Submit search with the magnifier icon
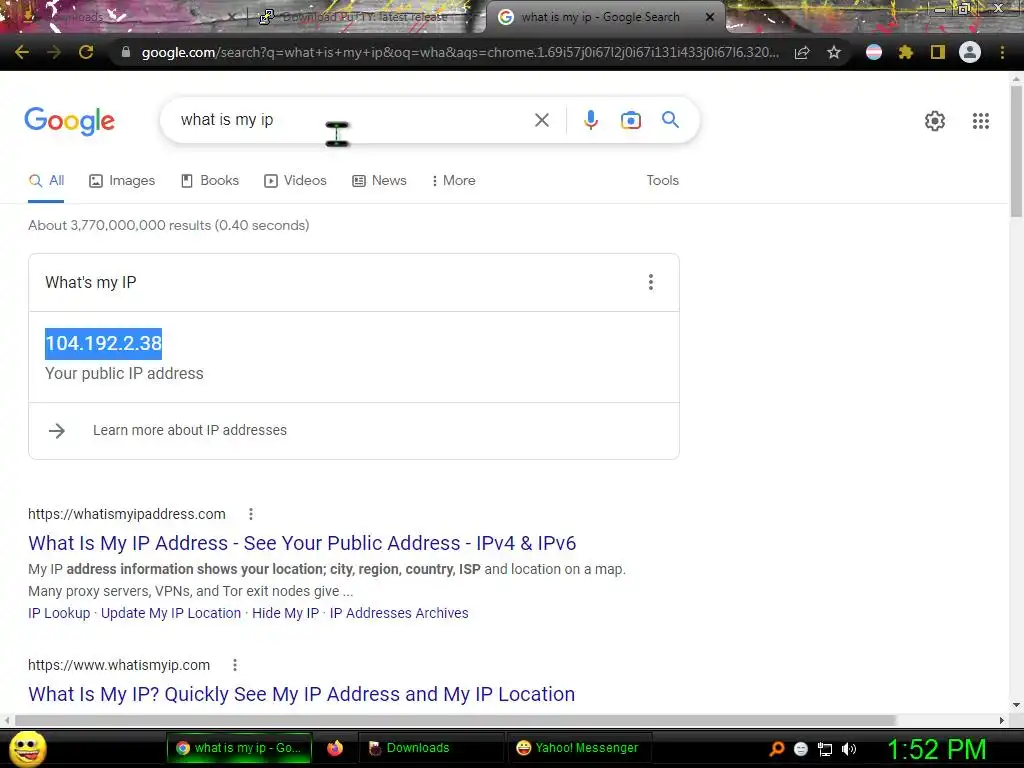1024x768 pixels. coord(670,120)
